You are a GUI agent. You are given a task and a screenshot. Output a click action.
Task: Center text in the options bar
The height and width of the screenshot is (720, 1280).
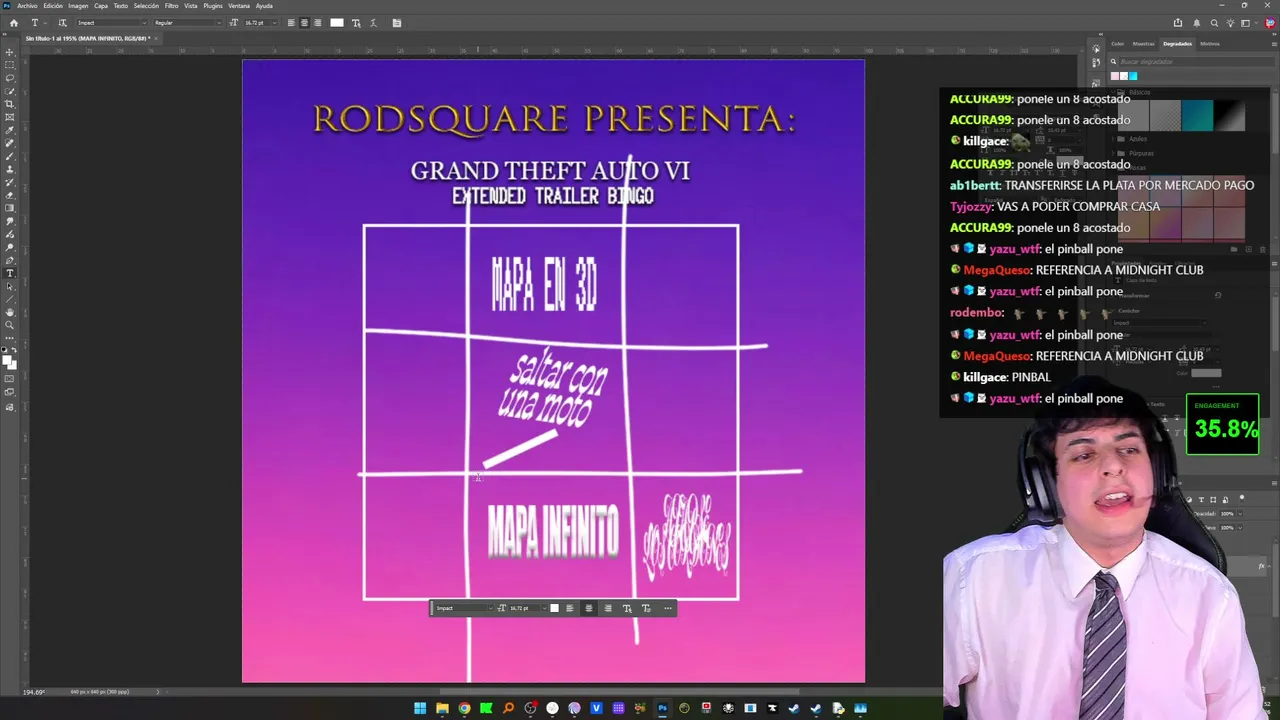coord(304,23)
